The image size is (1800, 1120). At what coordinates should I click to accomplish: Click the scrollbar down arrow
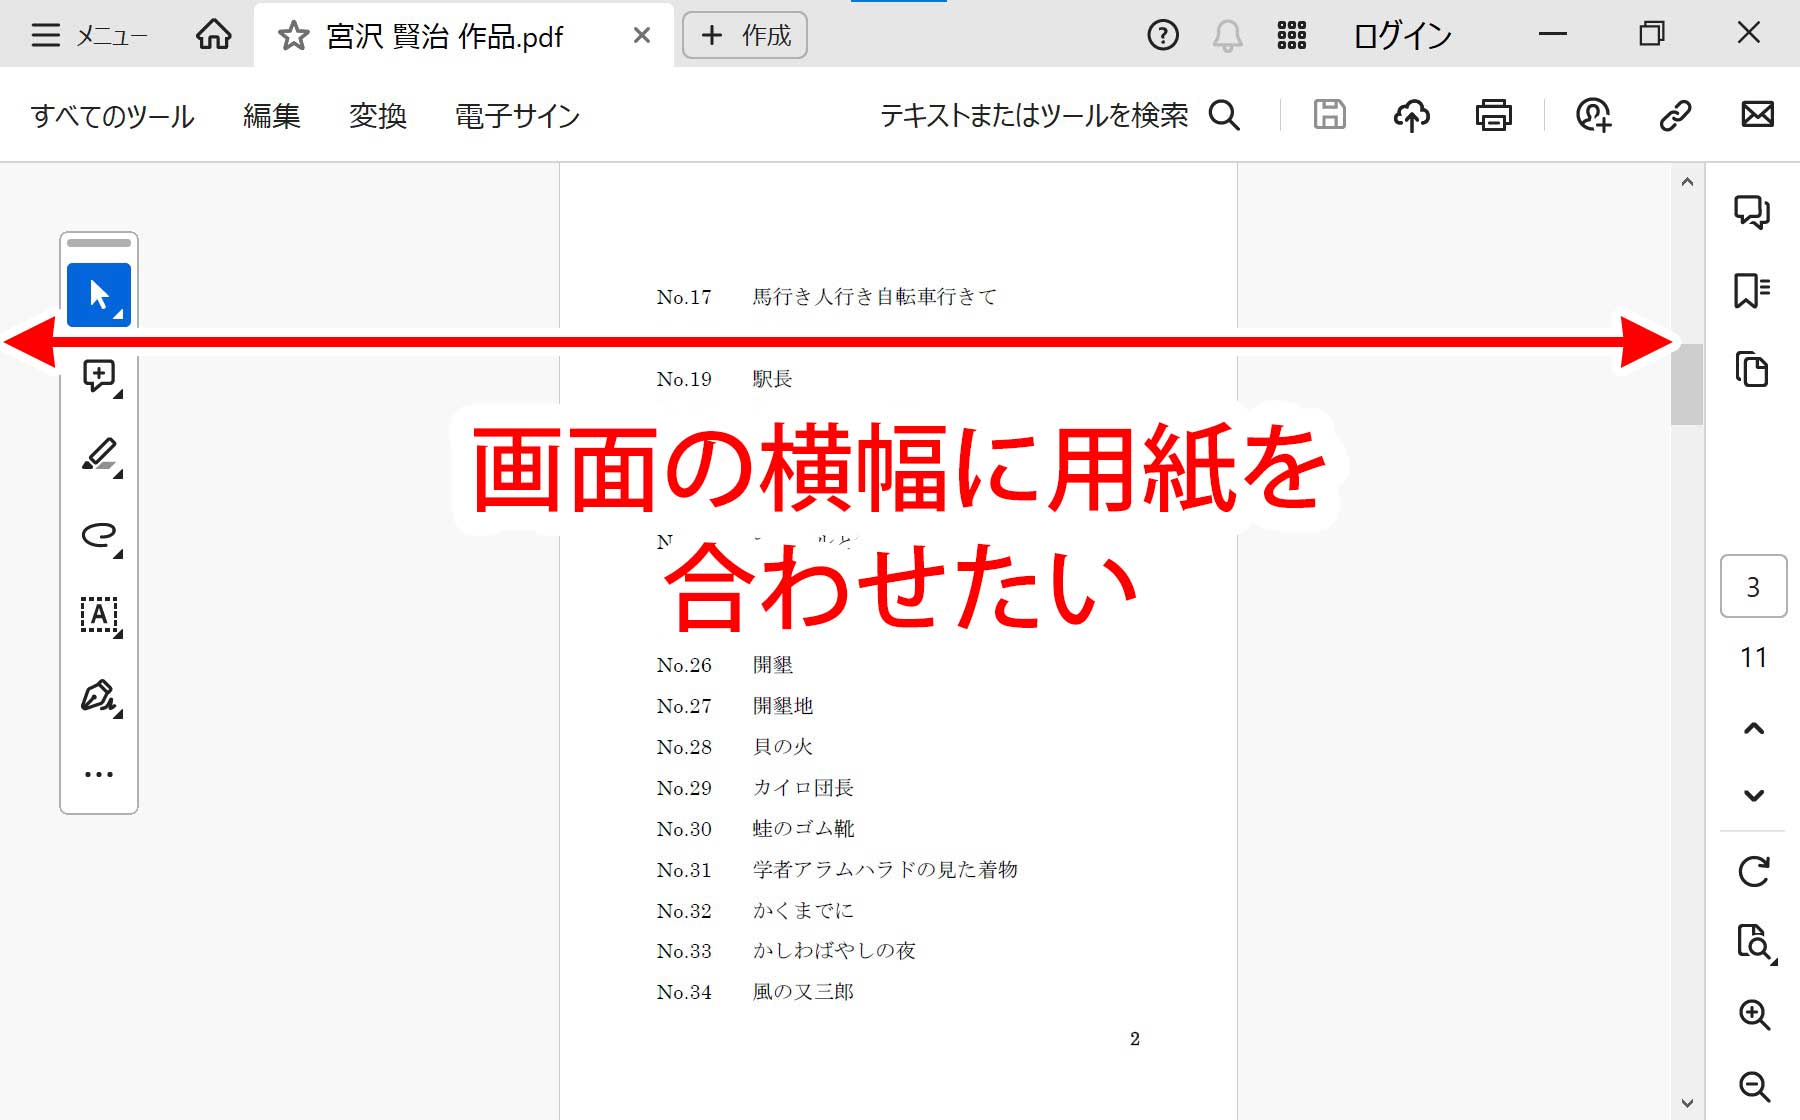click(1687, 1103)
